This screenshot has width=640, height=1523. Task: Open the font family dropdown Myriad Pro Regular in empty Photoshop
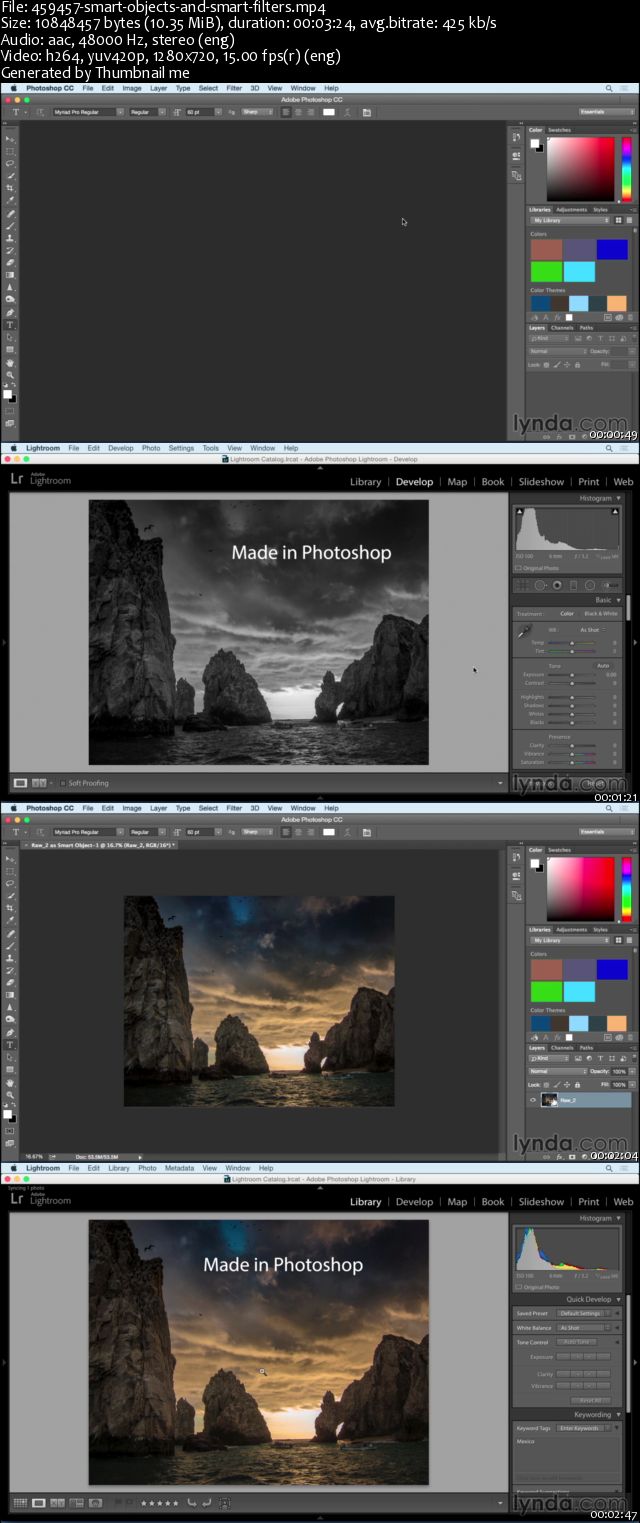[86, 112]
